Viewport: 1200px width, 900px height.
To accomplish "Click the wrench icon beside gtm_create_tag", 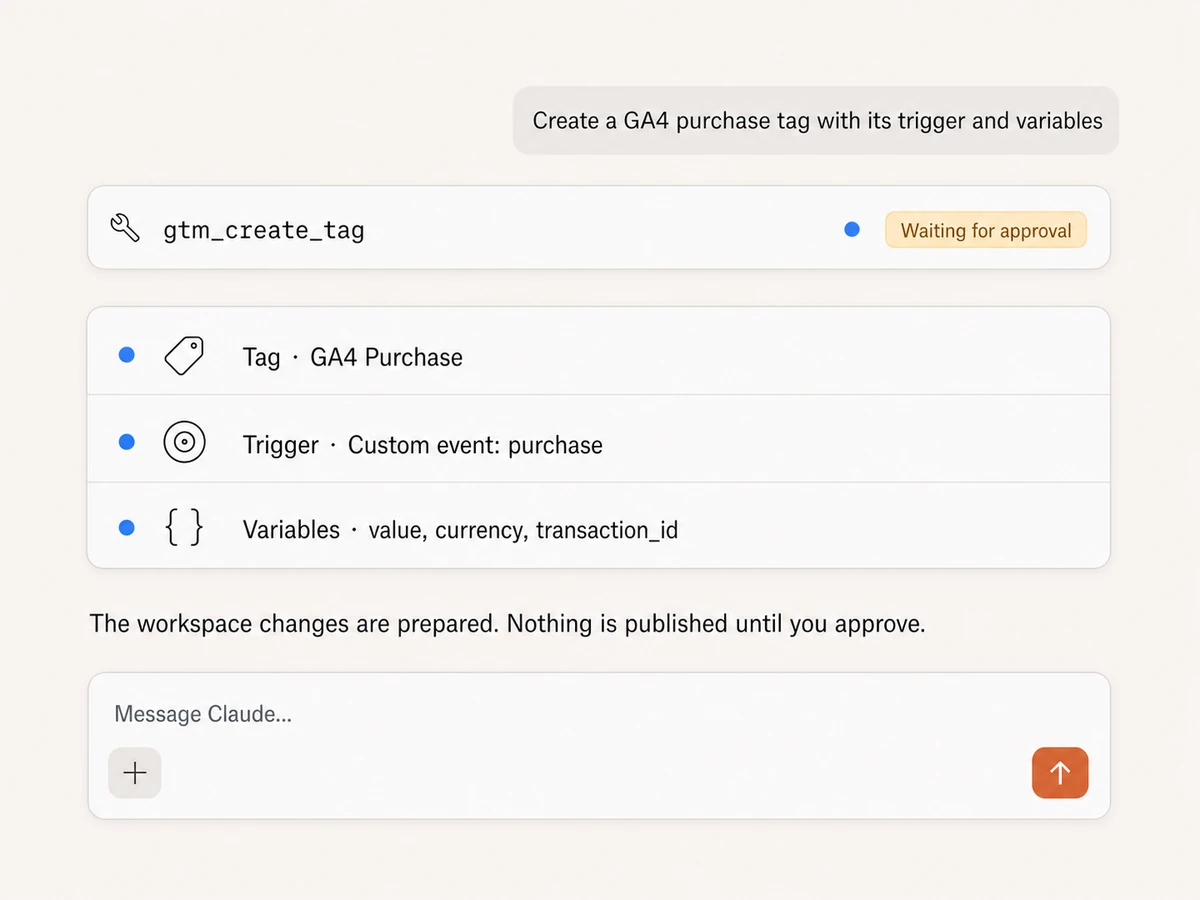I will pos(125,228).
